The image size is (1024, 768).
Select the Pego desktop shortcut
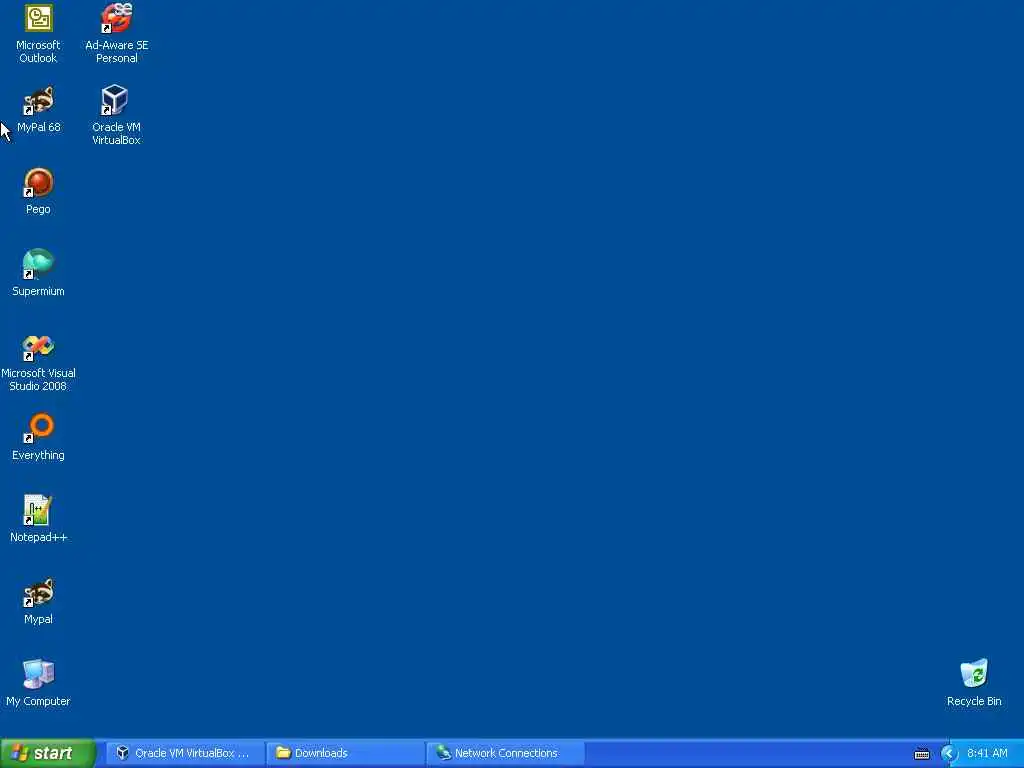[38, 191]
